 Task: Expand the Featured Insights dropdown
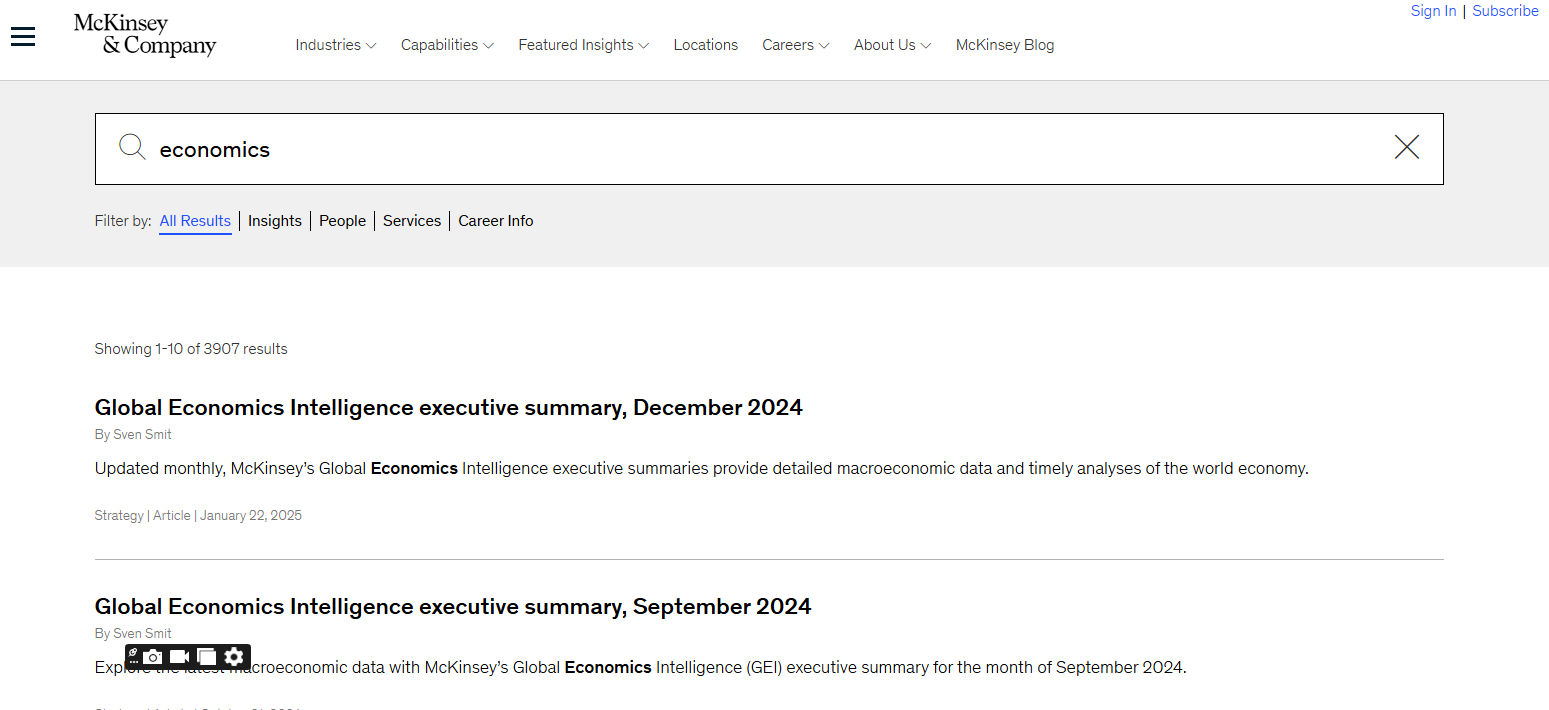point(583,45)
